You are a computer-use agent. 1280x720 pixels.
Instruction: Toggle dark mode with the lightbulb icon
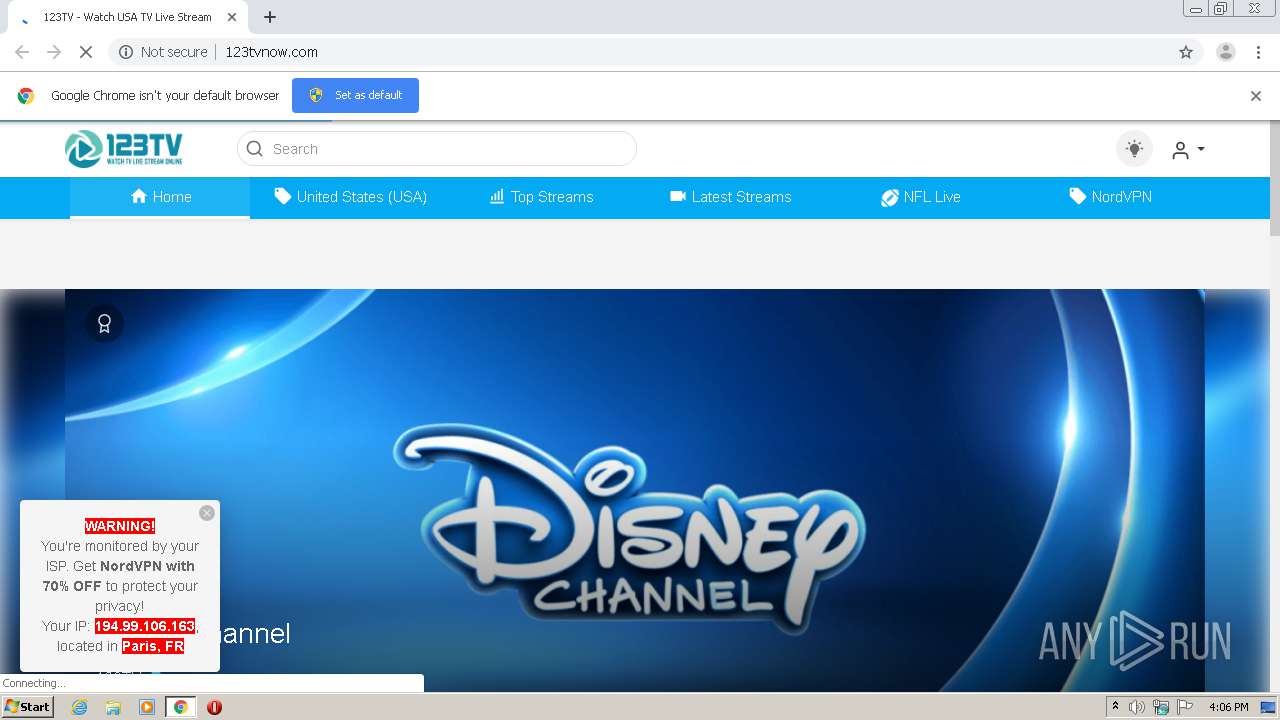[x=1134, y=149]
